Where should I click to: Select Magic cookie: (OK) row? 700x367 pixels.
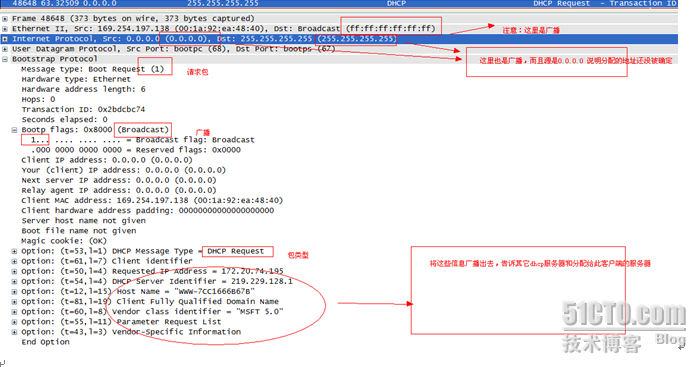(64, 241)
